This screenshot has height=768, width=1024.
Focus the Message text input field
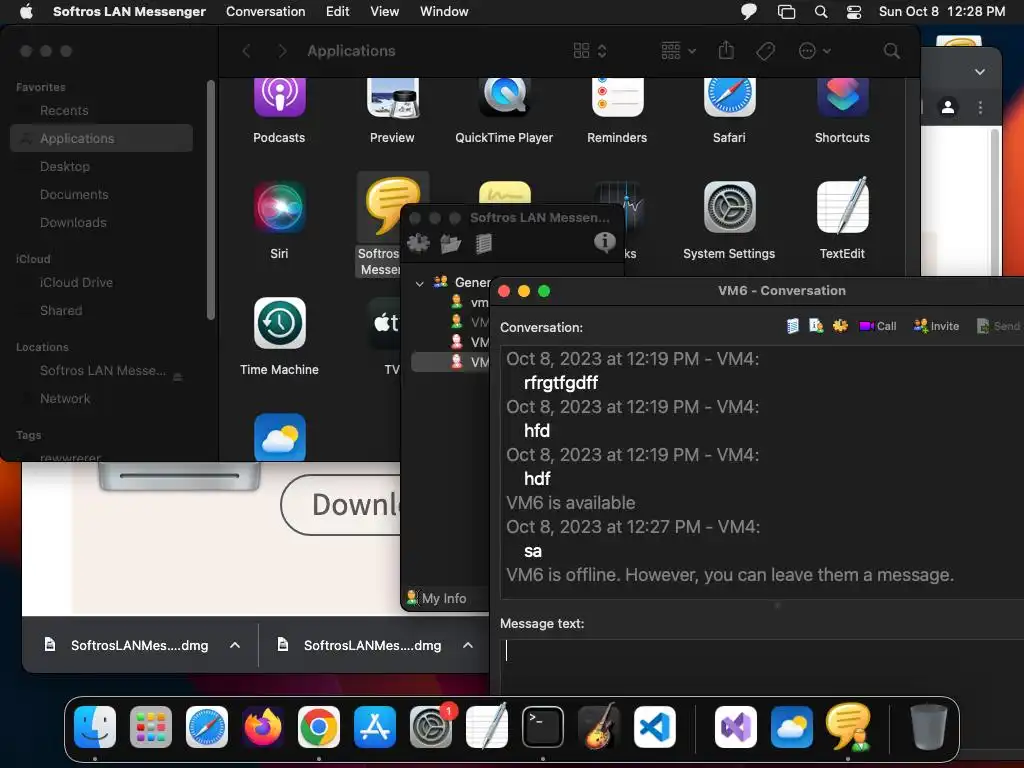[761, 666]
